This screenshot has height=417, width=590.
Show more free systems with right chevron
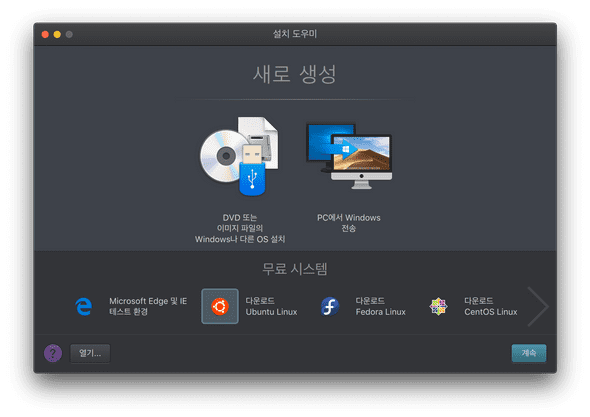click(x=538, y=306)
